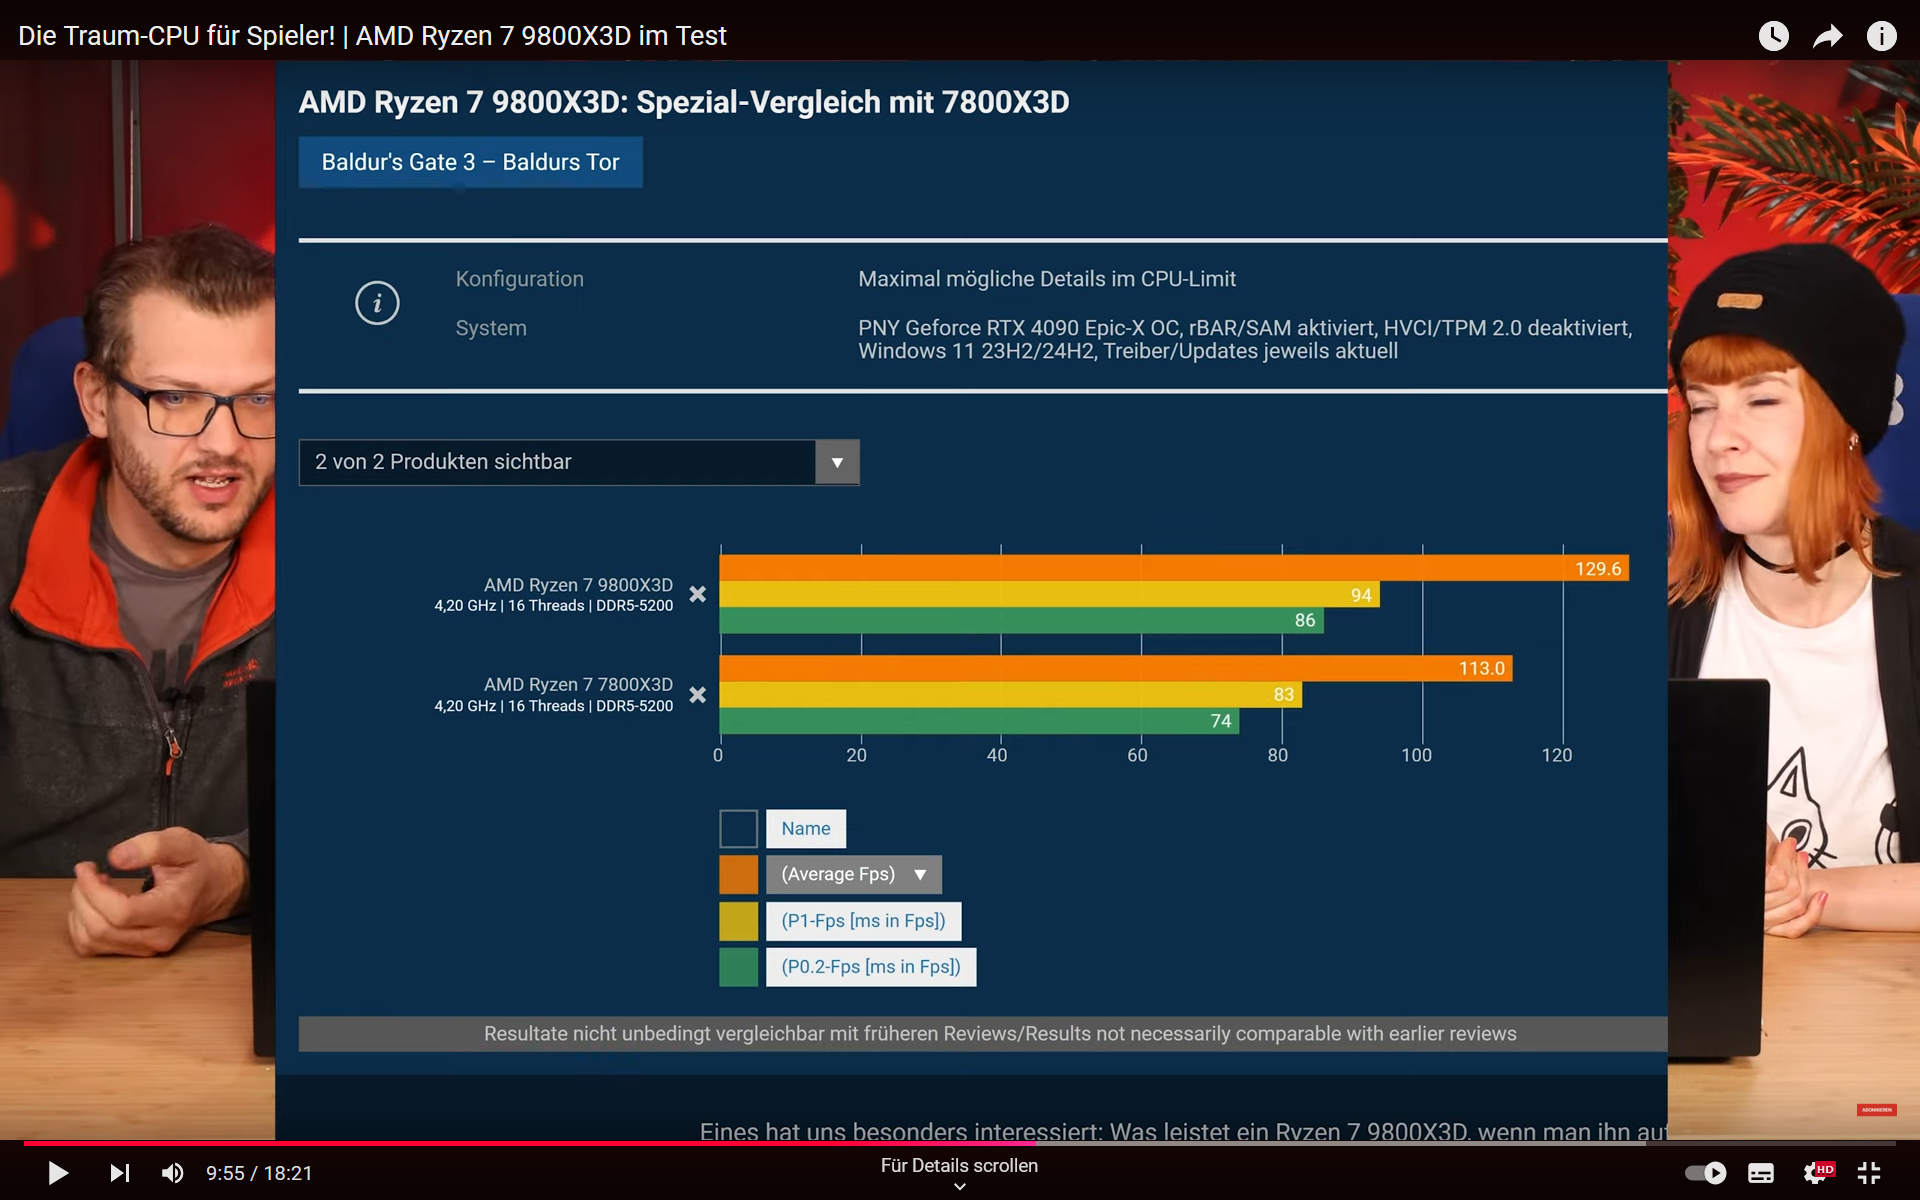Expand 'Für Details scrollen' chevron
1920x1200 pixels.
coord(959,1186)
